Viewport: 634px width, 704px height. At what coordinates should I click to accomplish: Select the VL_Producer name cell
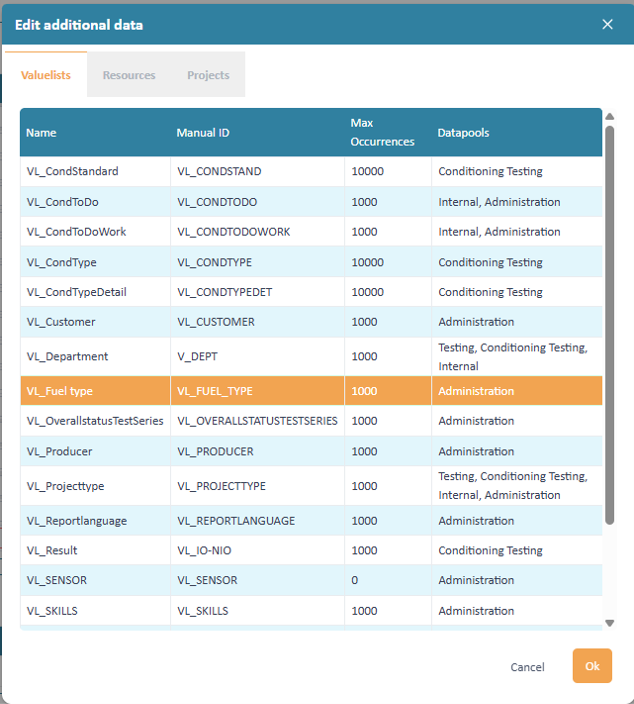click(x=95, y=451)
